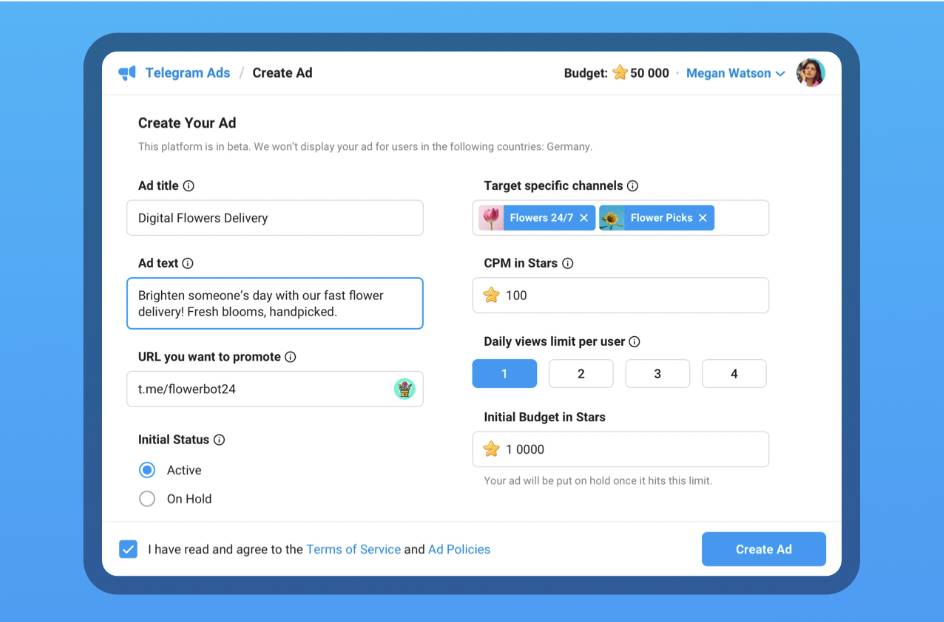Image resolution: width=944 pixels, height=622 pixels.
Task: Click the hold limit hint below budget
Action: [x=598, y=480]
